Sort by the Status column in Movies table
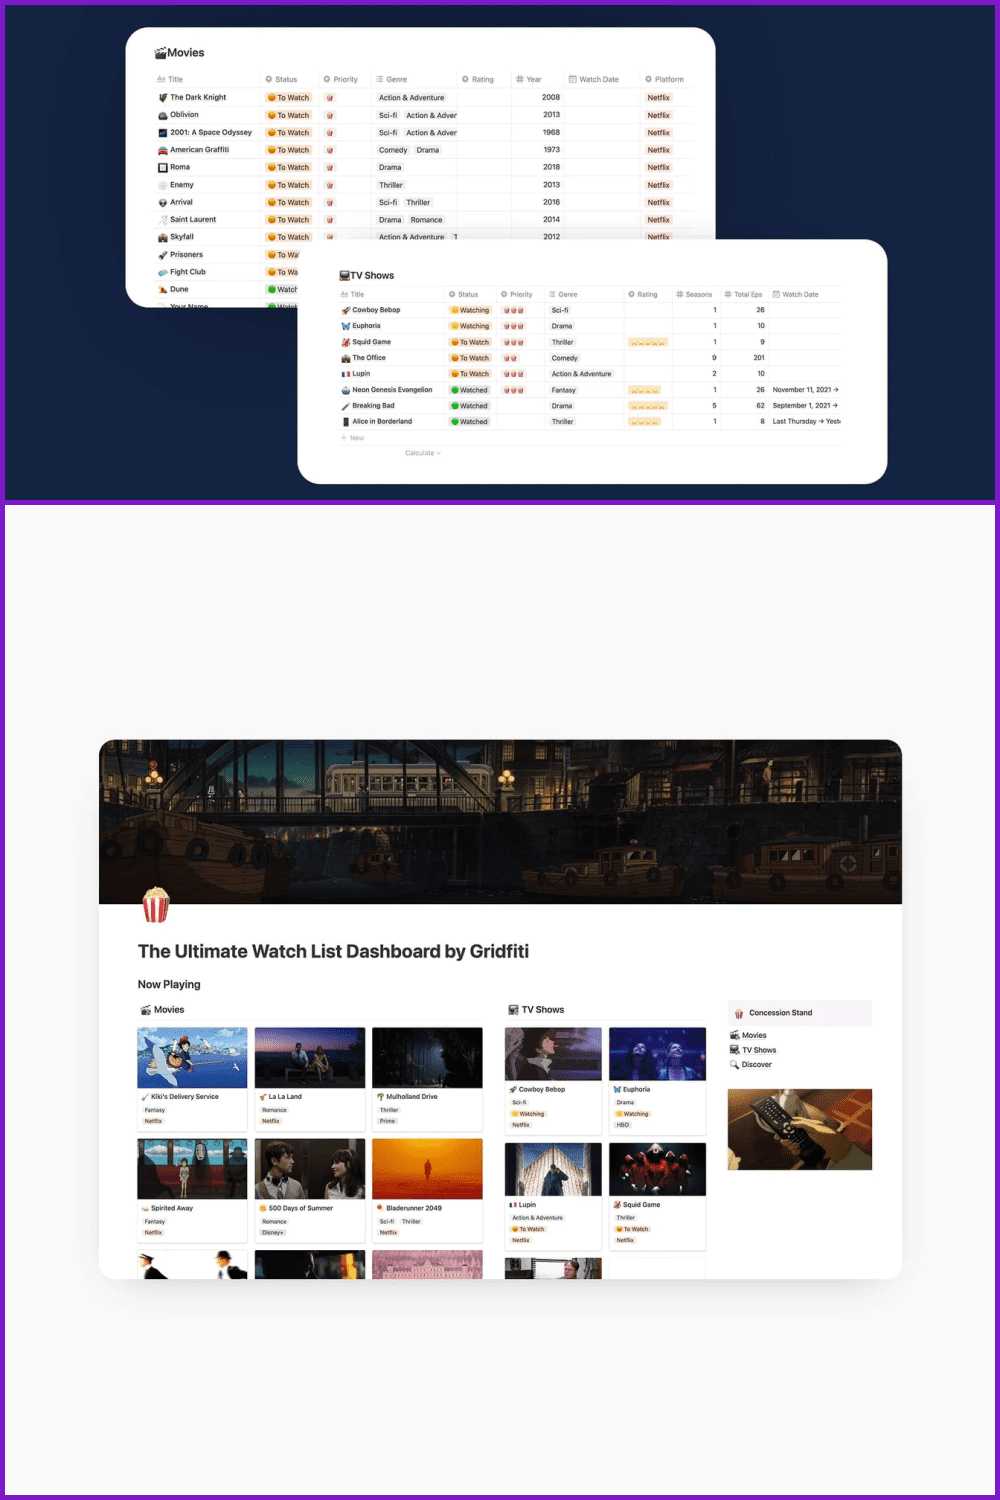The height and width of the screenshot is (1500, 1000). click(281, 79)
